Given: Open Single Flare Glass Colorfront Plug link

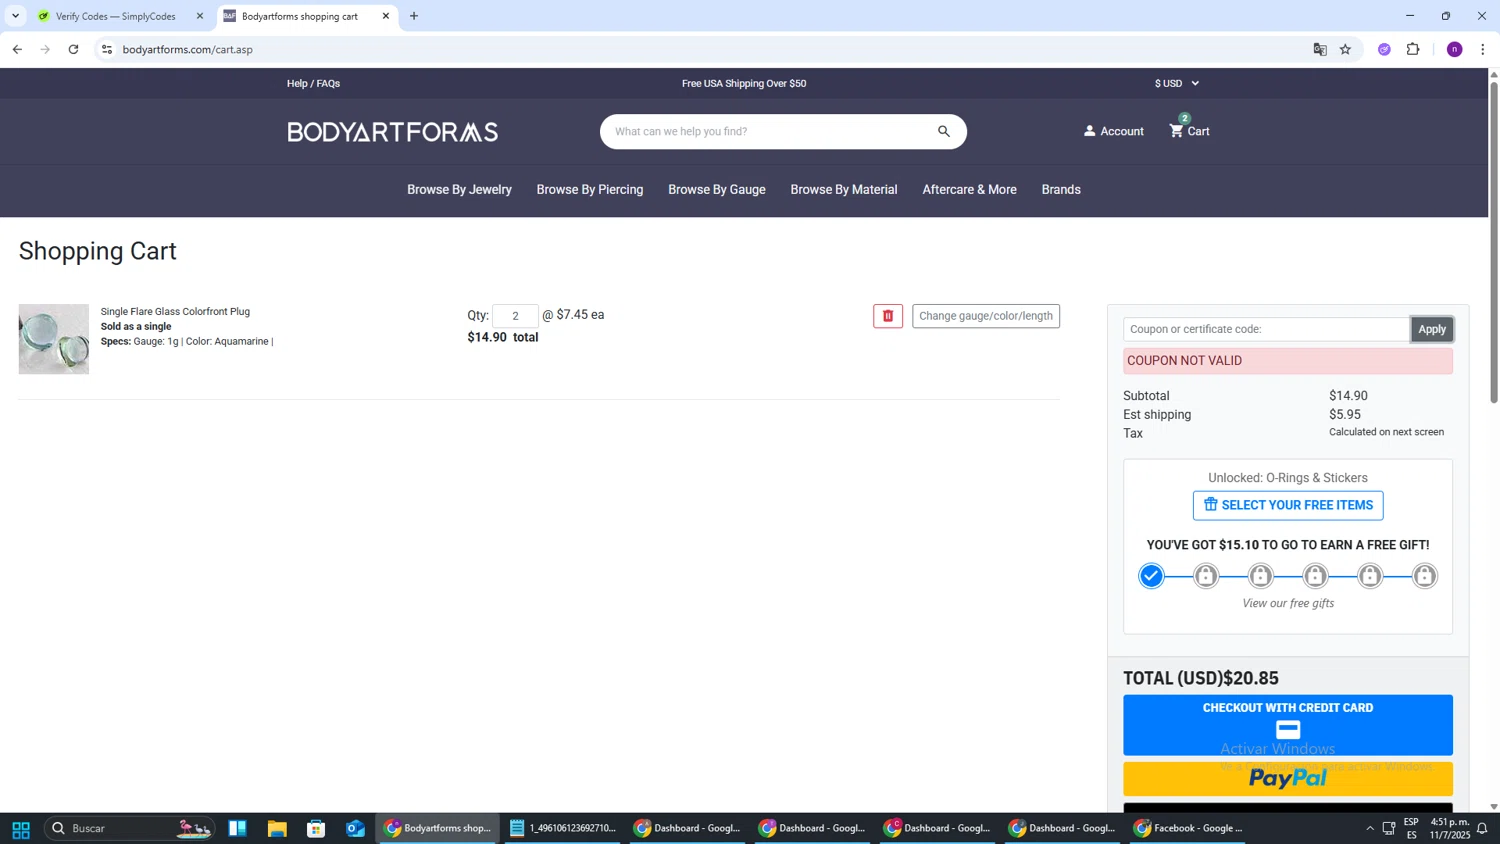Looking at the screenshot, I should point(175,312).
